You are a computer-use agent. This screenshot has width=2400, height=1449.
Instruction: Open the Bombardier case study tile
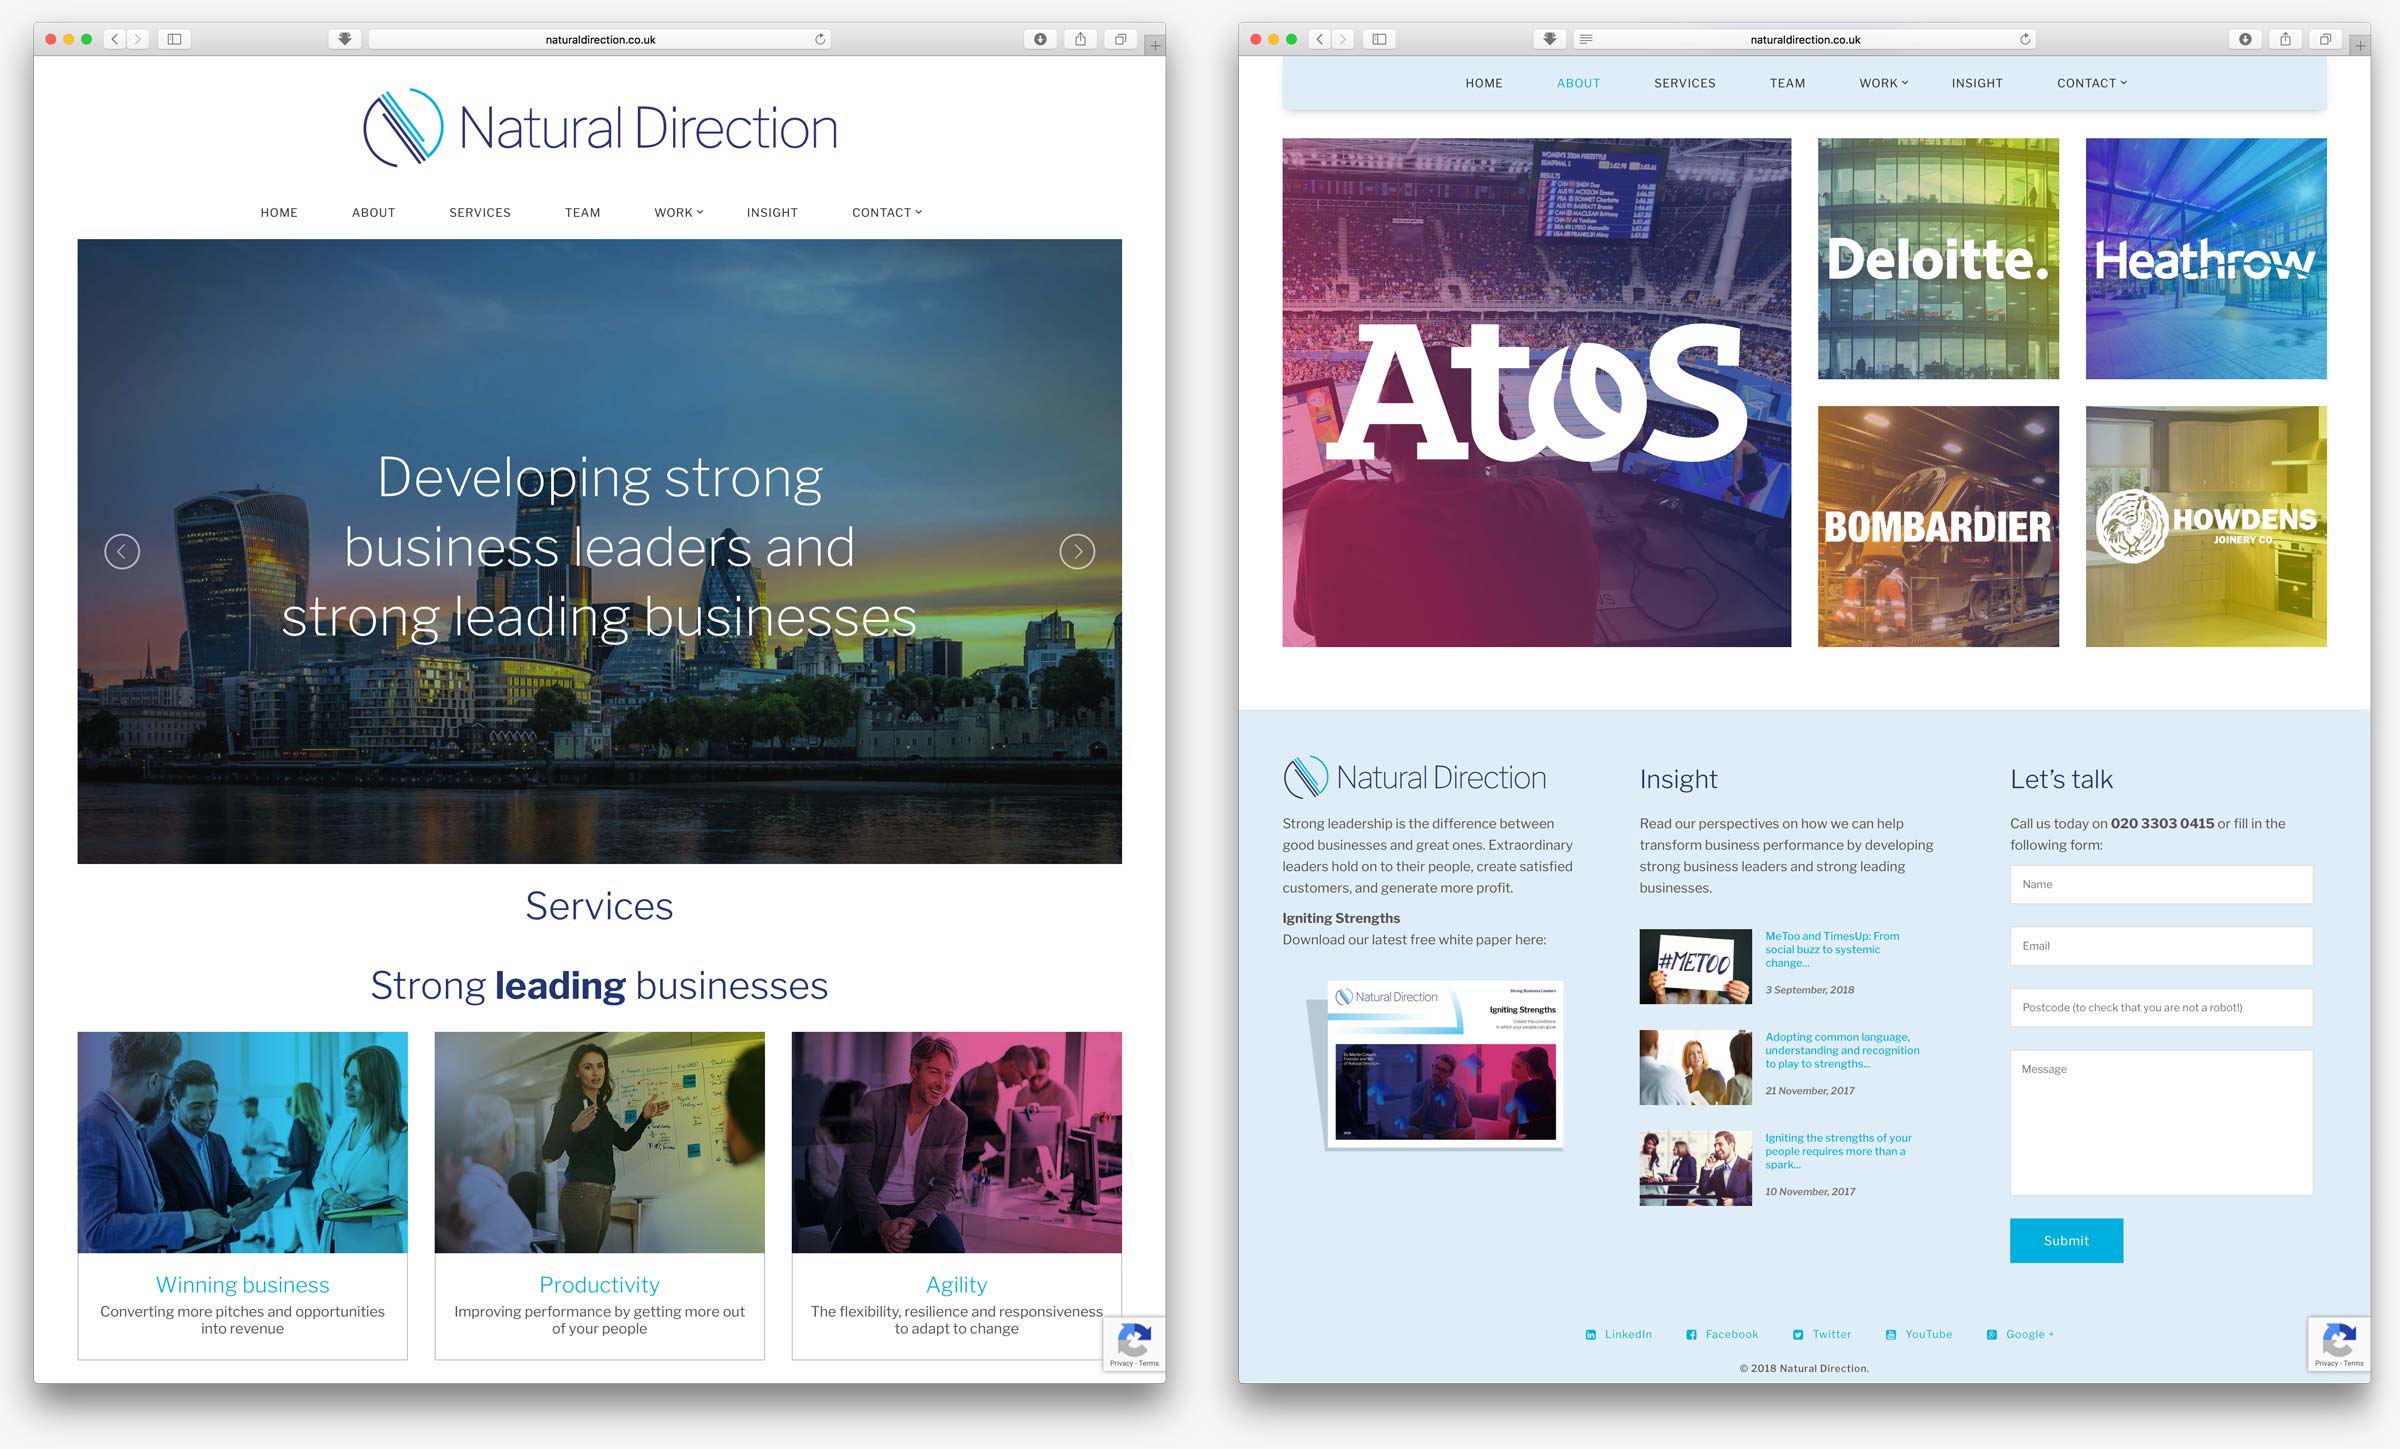pyautogui.click(x=1938, y=526)
